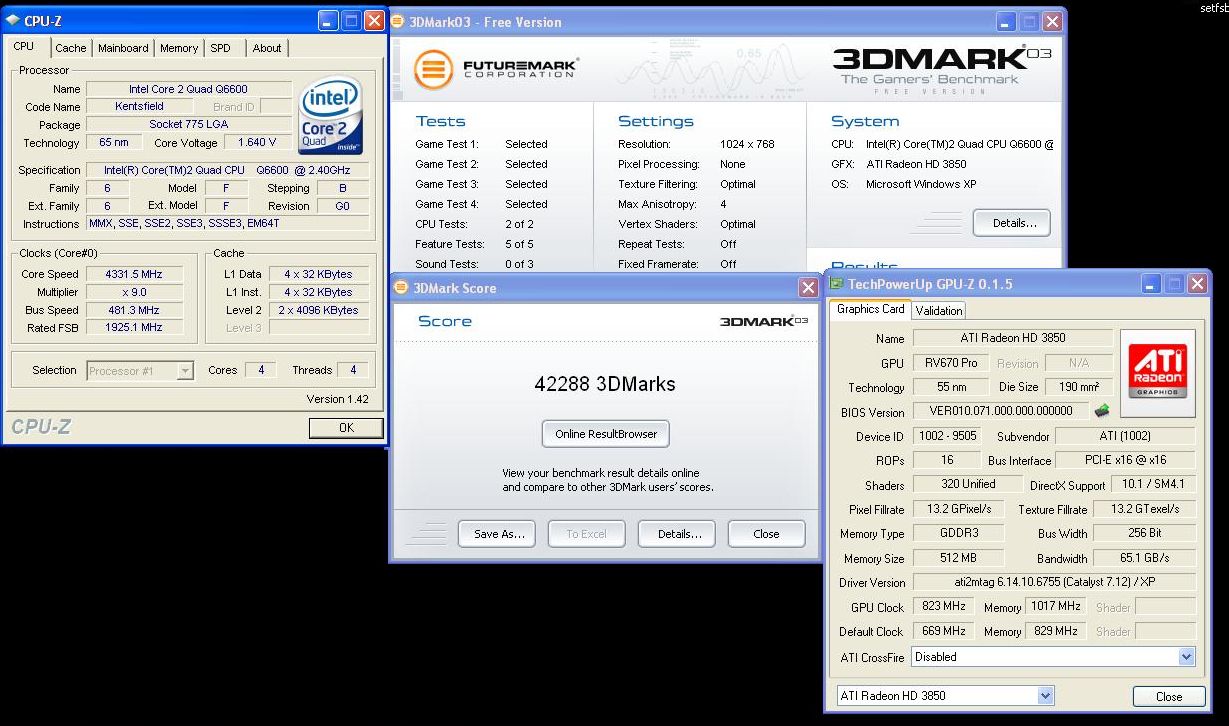Switch to the Cache tab in CPU-Z
Viewport: 1229px width, 726px height.
pyautogui.click(x=71, y=48)
